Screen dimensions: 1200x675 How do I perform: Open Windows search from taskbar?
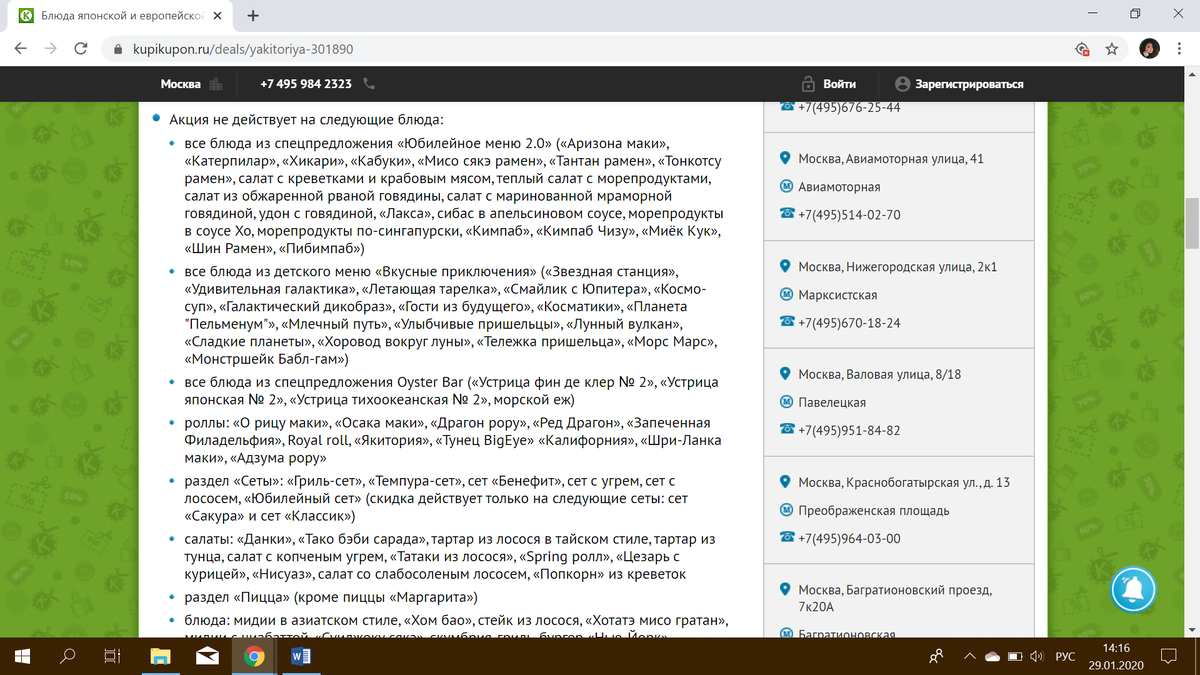68,657
